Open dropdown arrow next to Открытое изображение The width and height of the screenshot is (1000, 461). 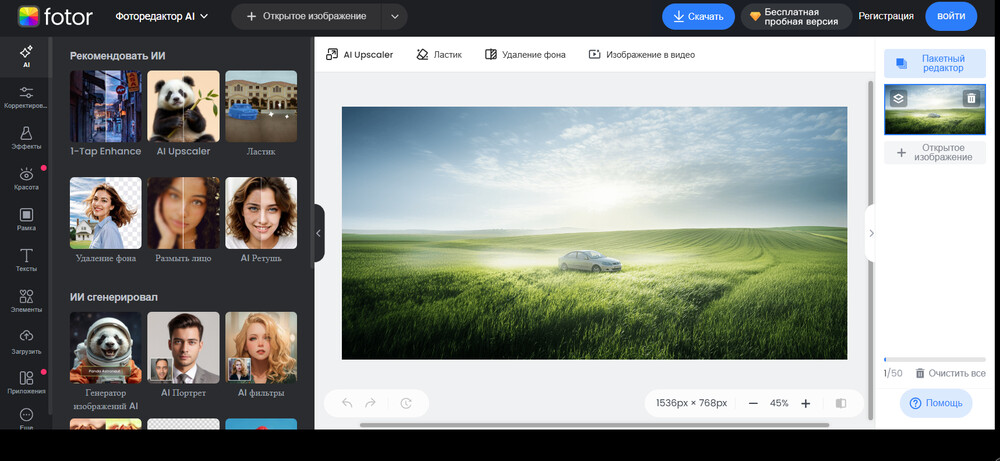(x=394, y=16)
